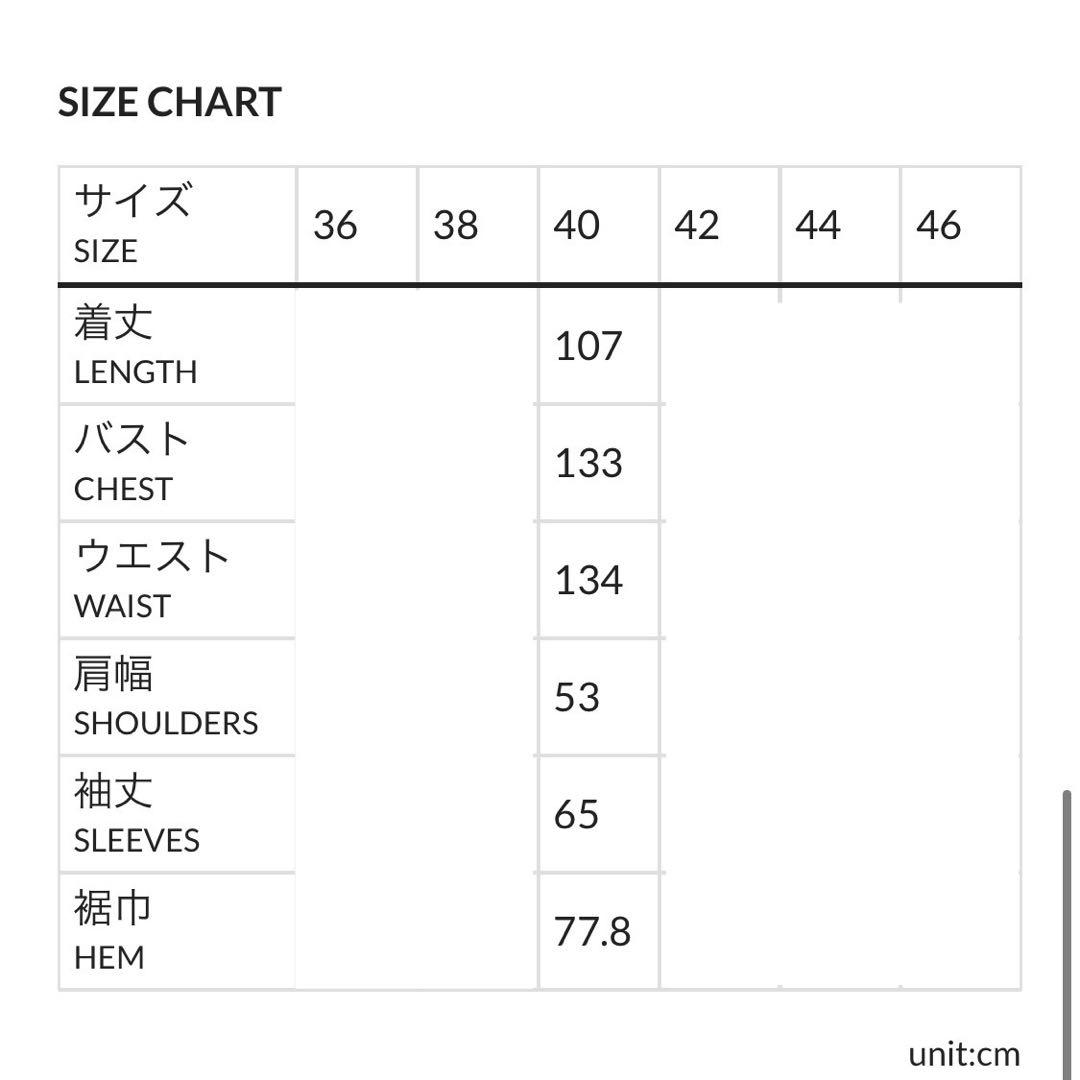Select size 40 column header
This screenshot has height=1080, width=1080.
(577, 225)
